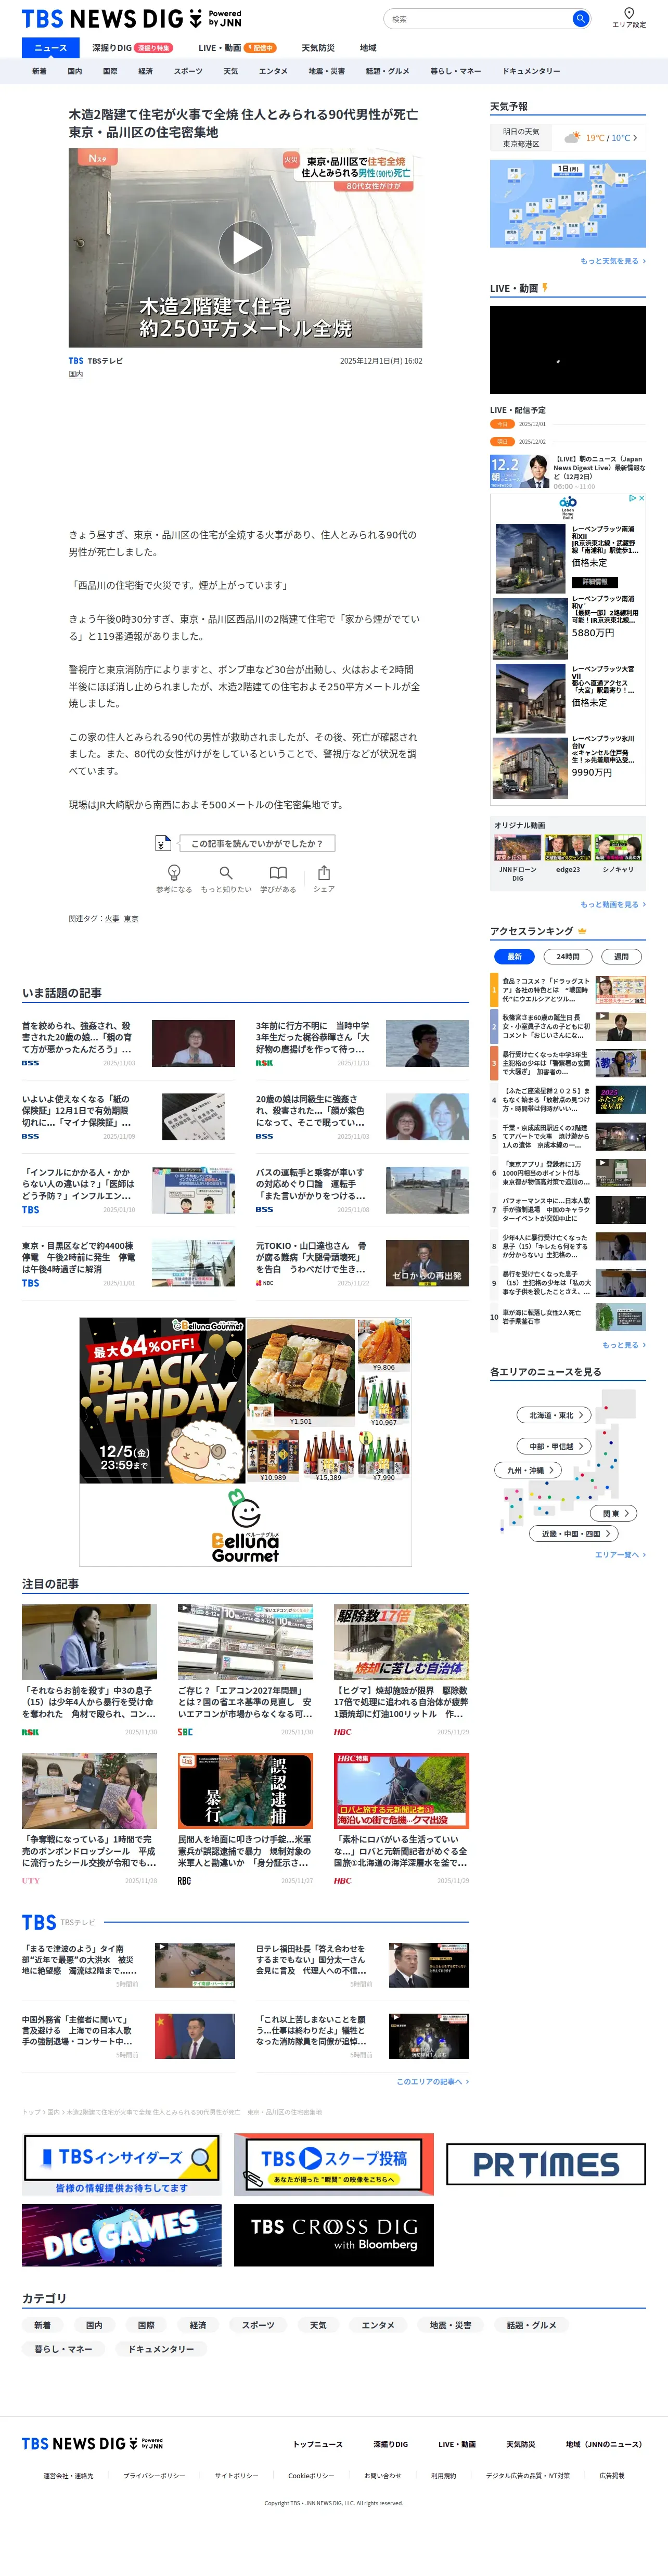The width and height of the screenshot is (668, 2576).
Task: Click the 明日の天気 東京都港区 forecast row
Action: (568, 138)
